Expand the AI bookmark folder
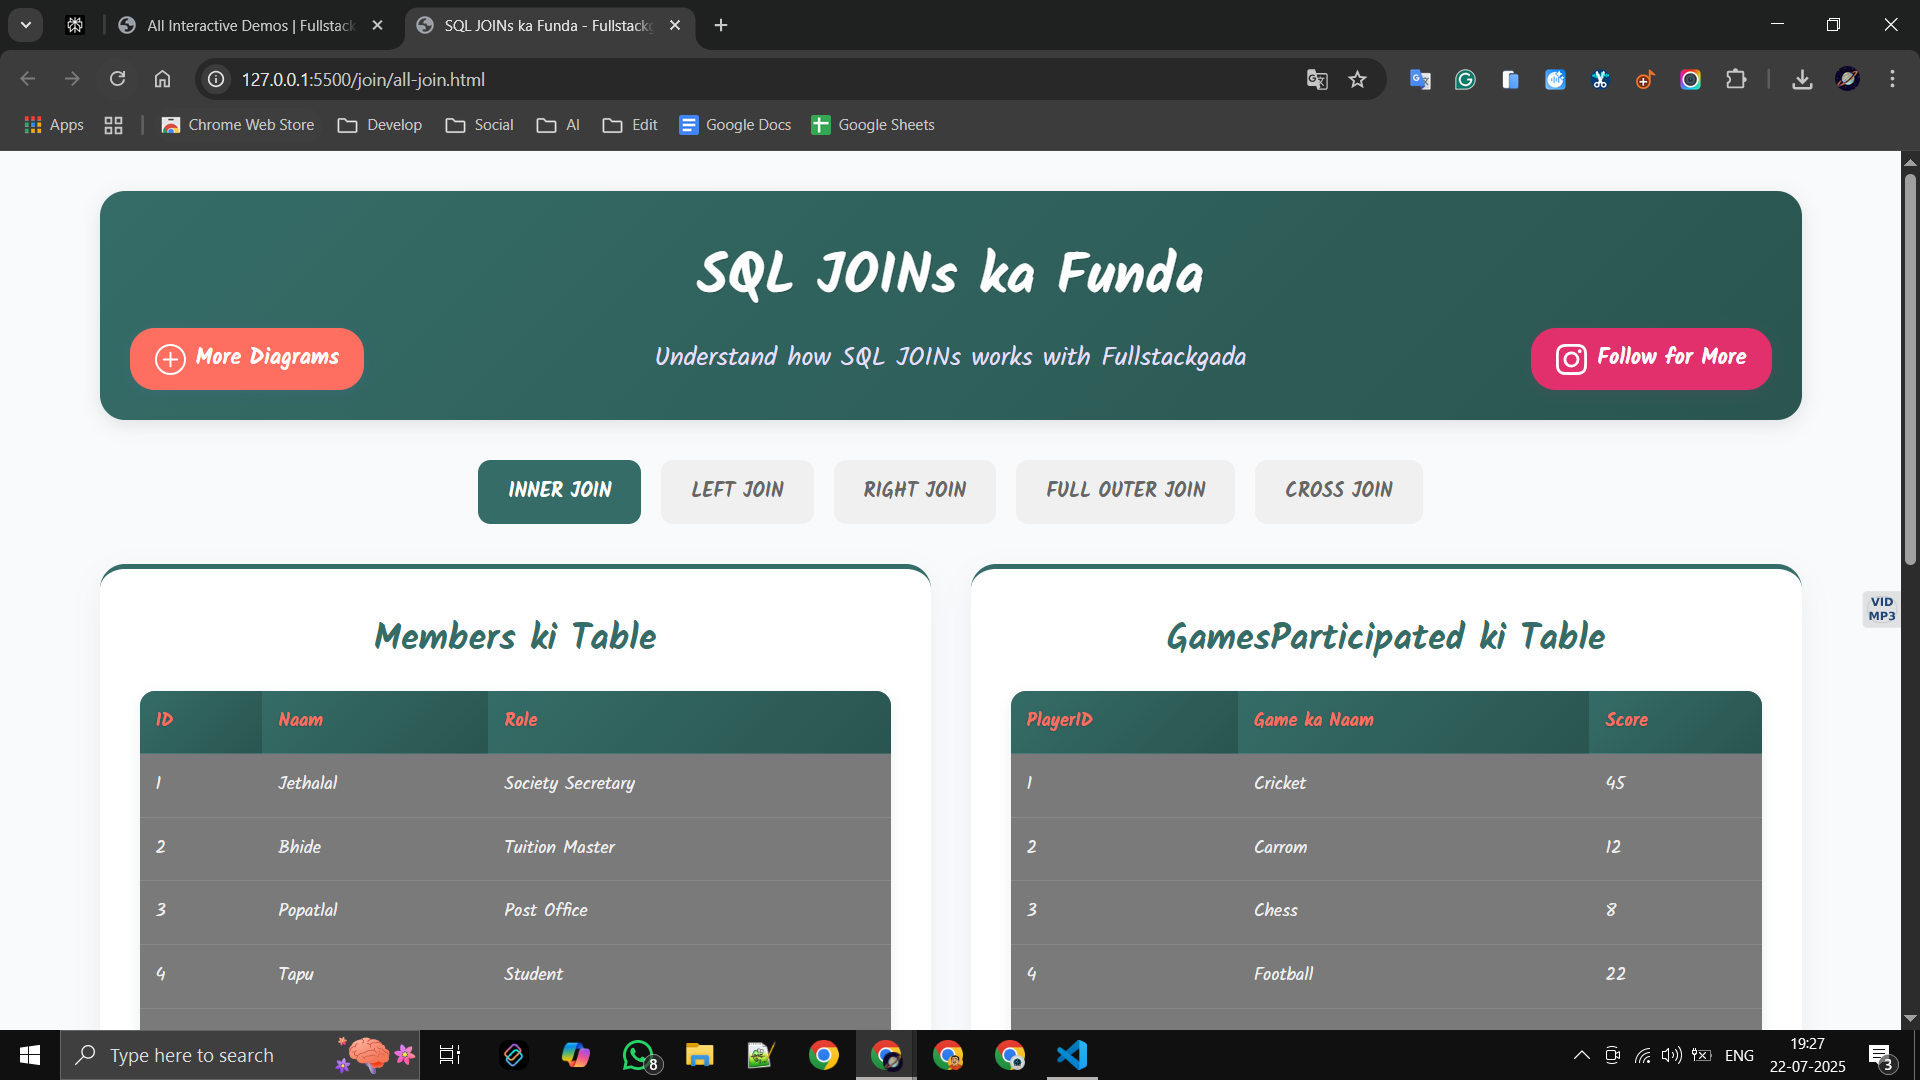Image resolution: width=1920 pixels, height=1080 pixels. (558, 125)
